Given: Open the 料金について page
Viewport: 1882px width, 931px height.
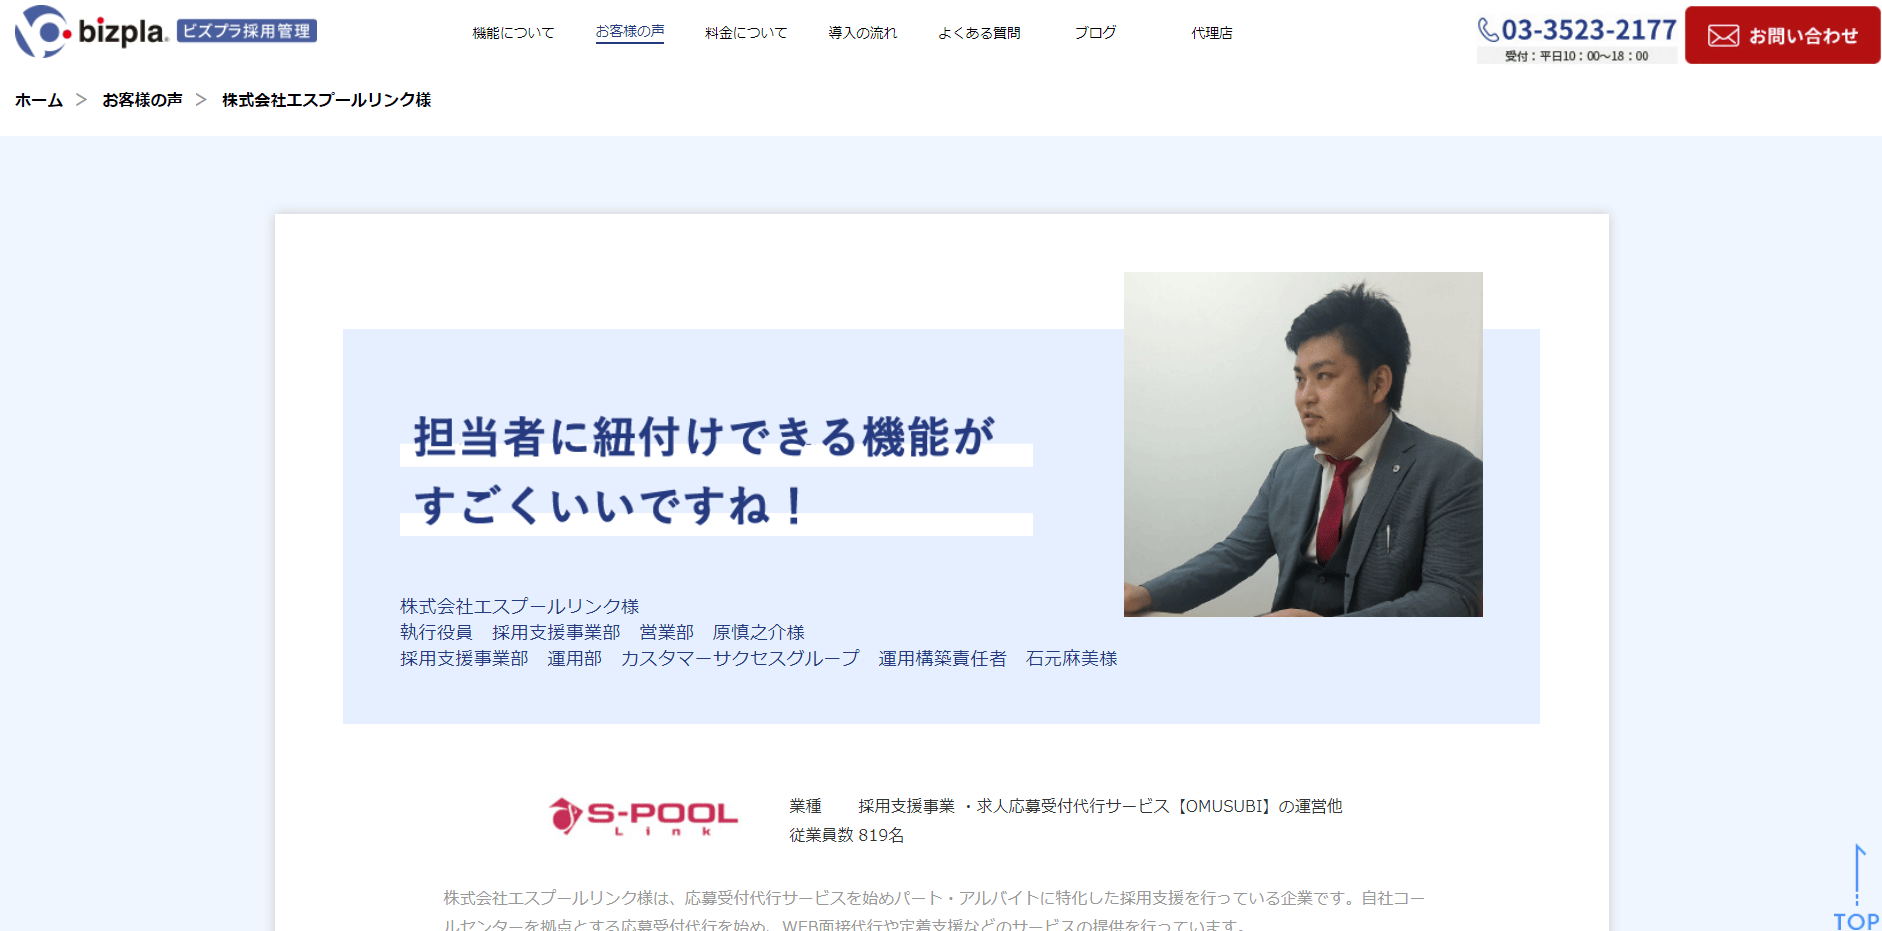Looking at the screenshot, I should click(746, 33).
